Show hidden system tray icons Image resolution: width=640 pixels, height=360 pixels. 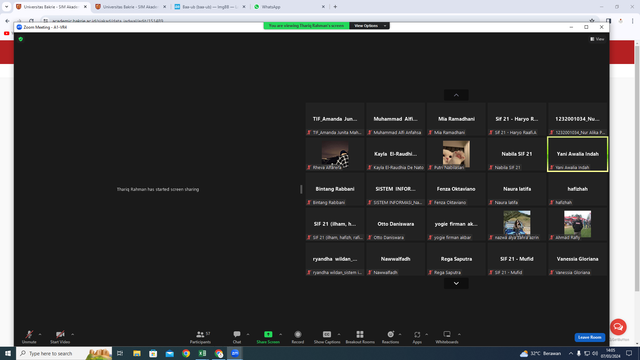(x=571, y=353)
